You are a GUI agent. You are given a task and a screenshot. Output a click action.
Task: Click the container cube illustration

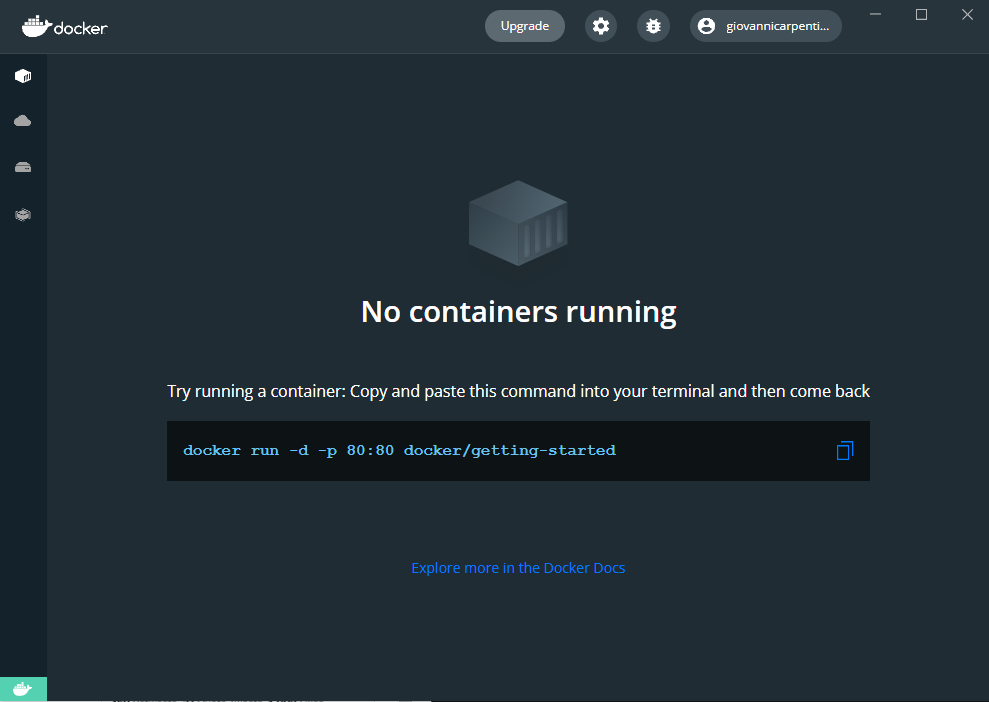coord(517,223)
